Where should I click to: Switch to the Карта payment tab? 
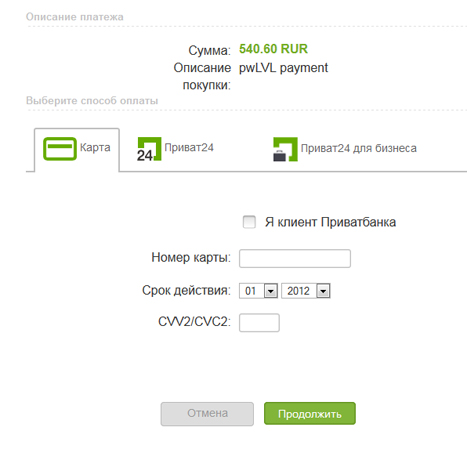click(77, 149)
